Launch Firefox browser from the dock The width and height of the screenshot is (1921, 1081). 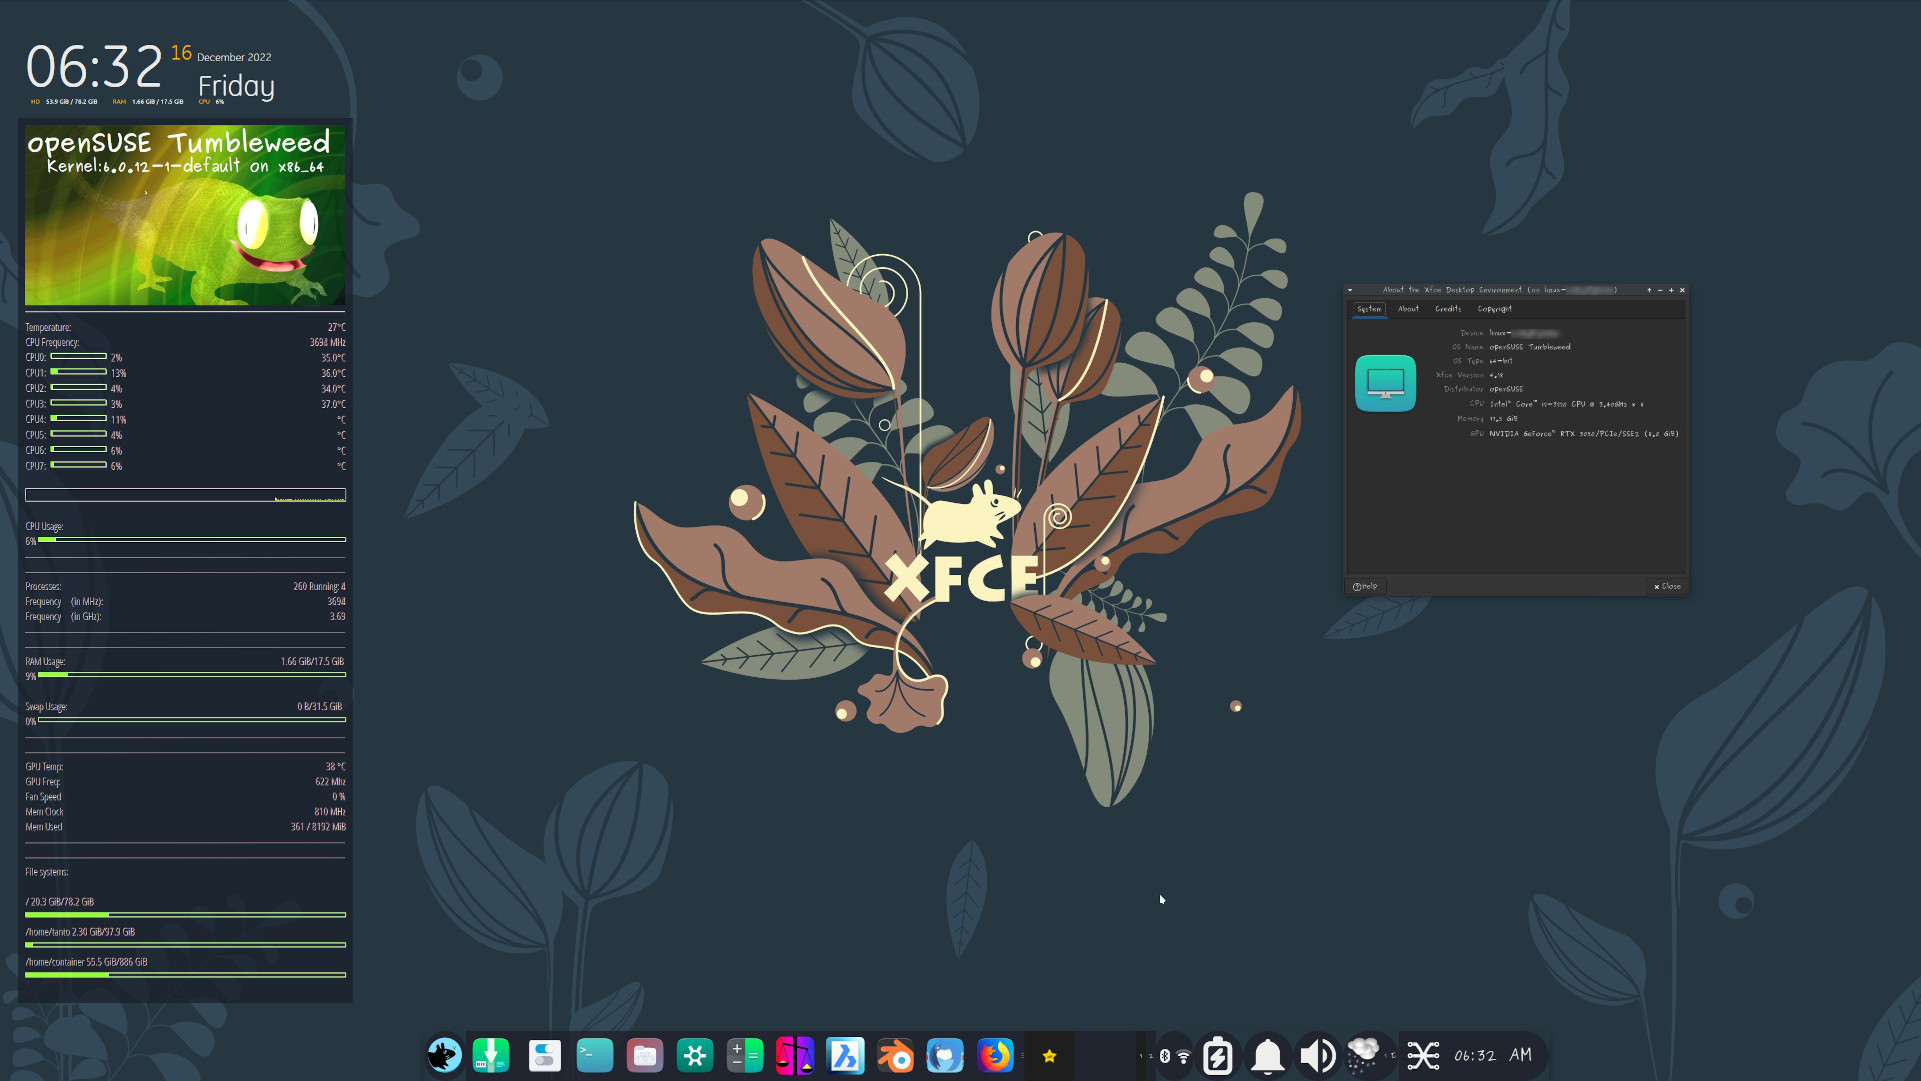click(x=995, y=1055)
